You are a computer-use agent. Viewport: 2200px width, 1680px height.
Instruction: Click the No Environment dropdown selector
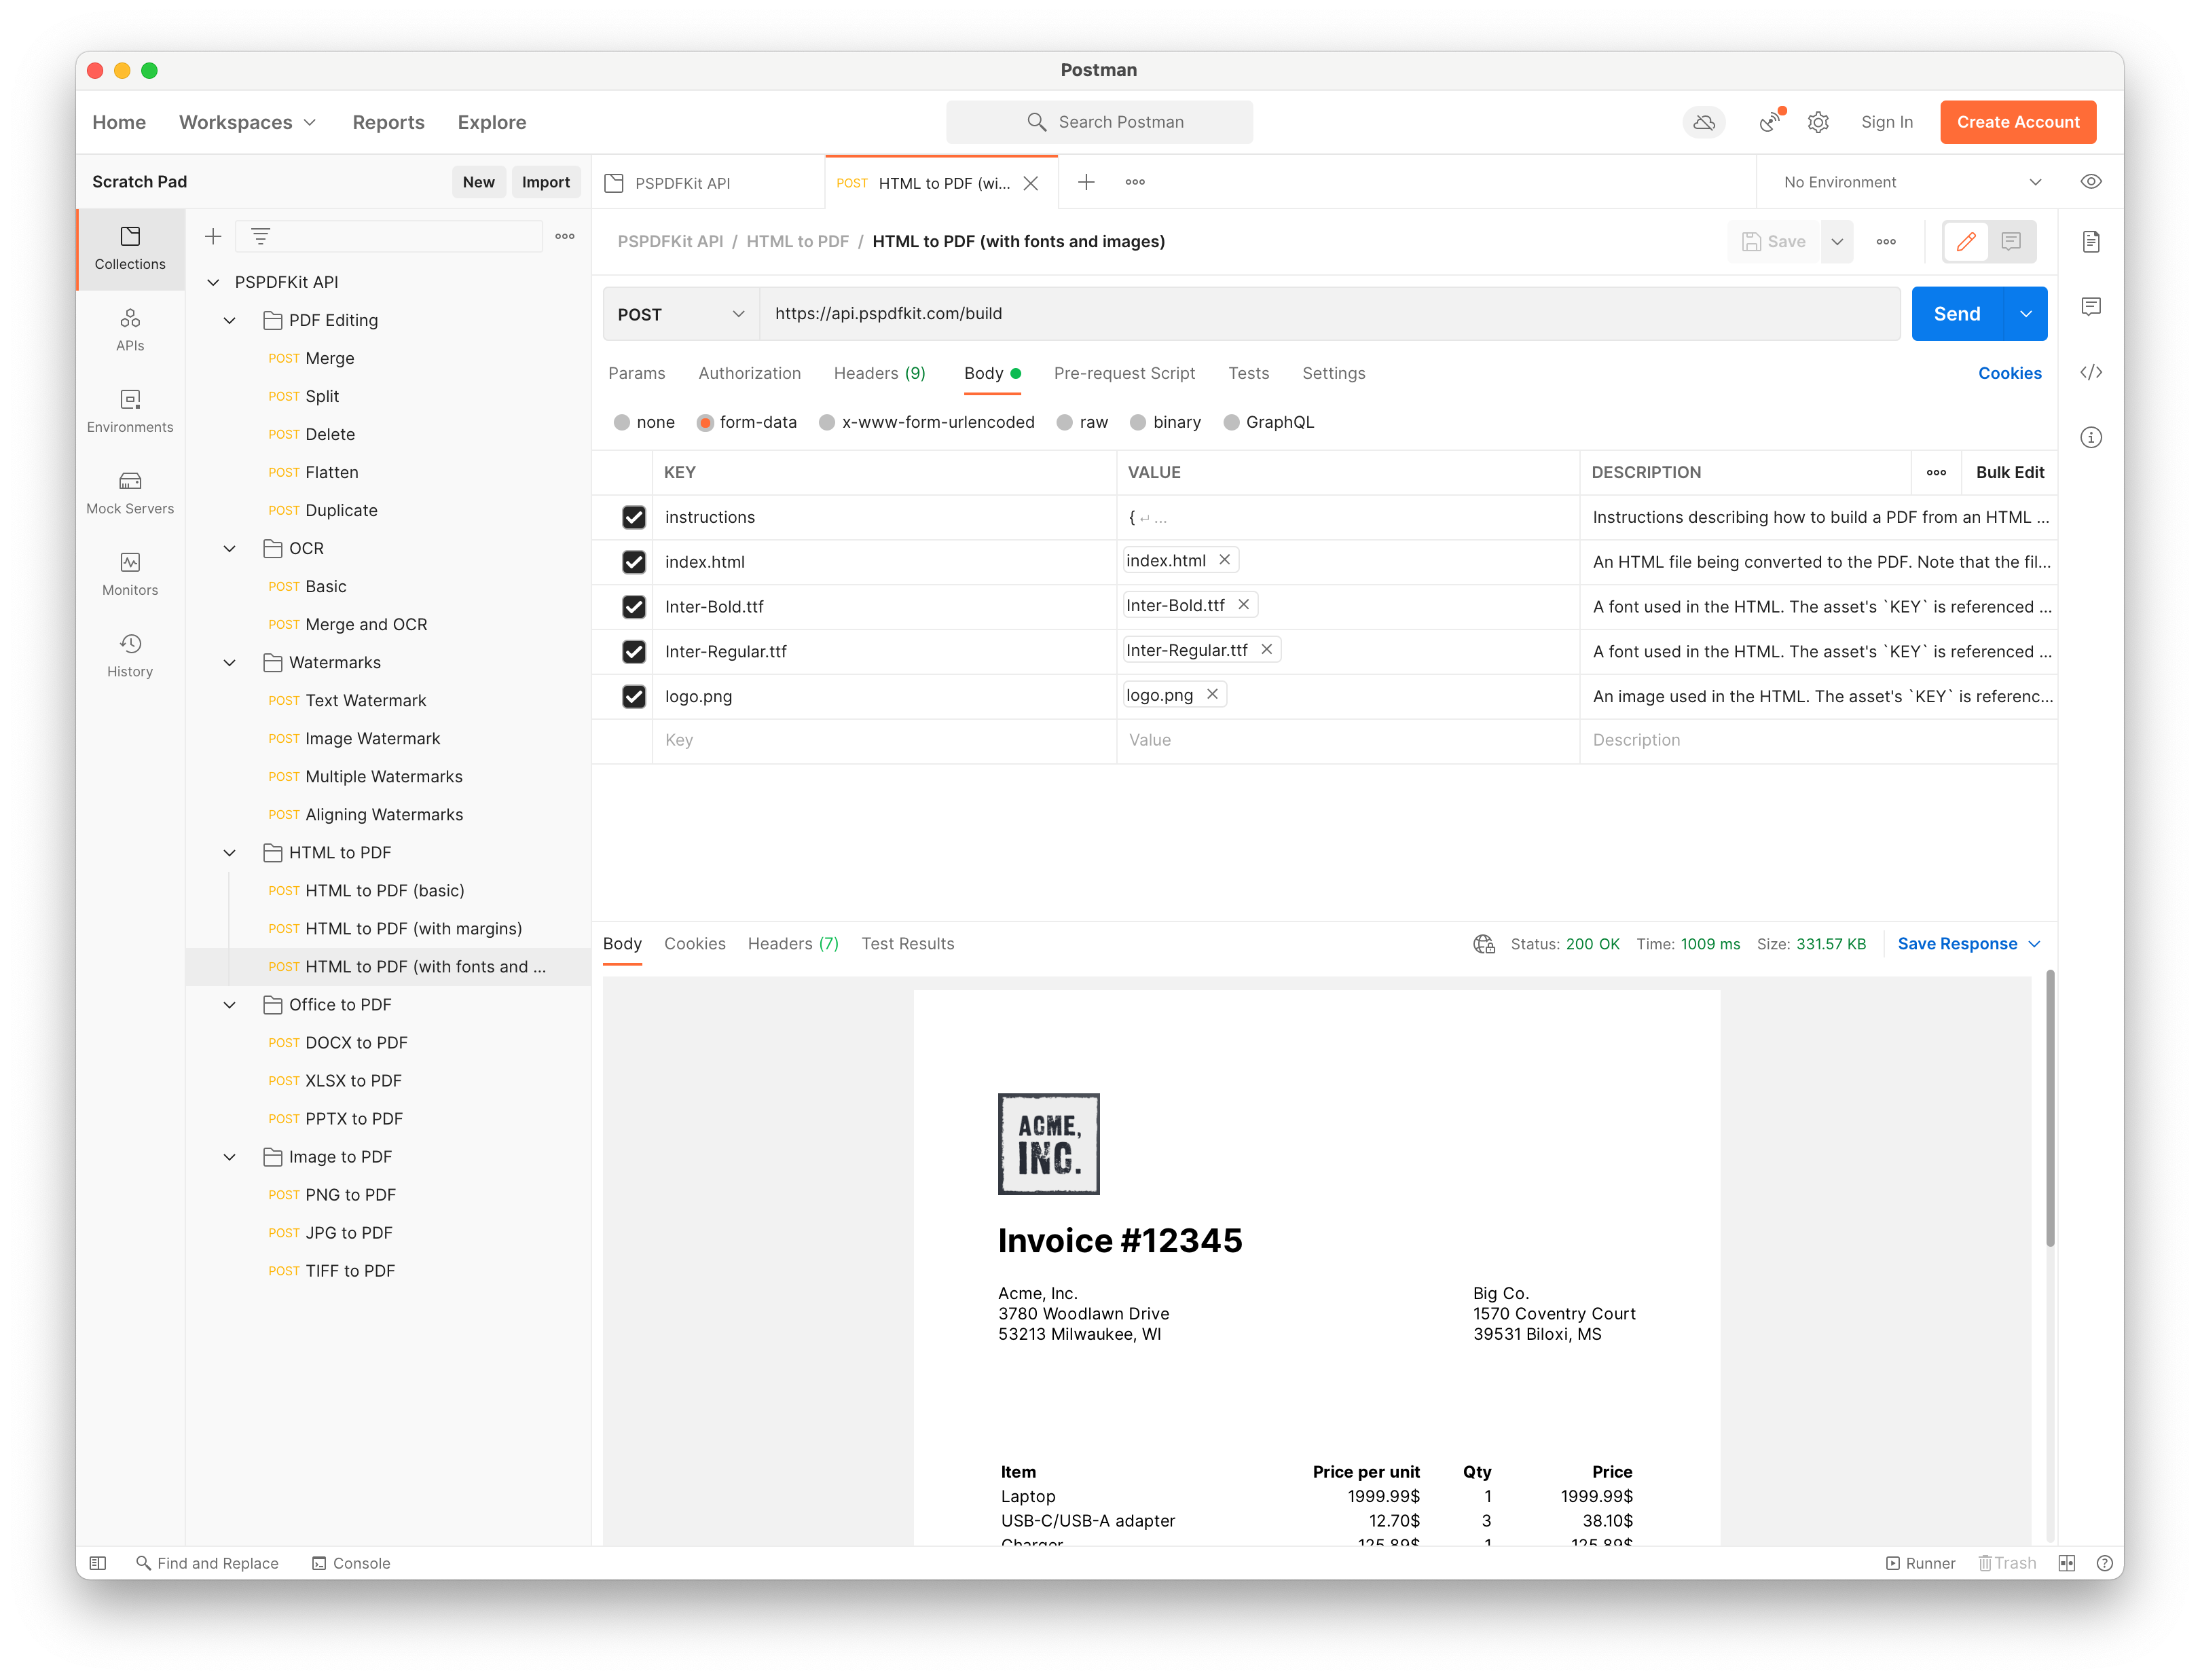[x=1911, y=182]
